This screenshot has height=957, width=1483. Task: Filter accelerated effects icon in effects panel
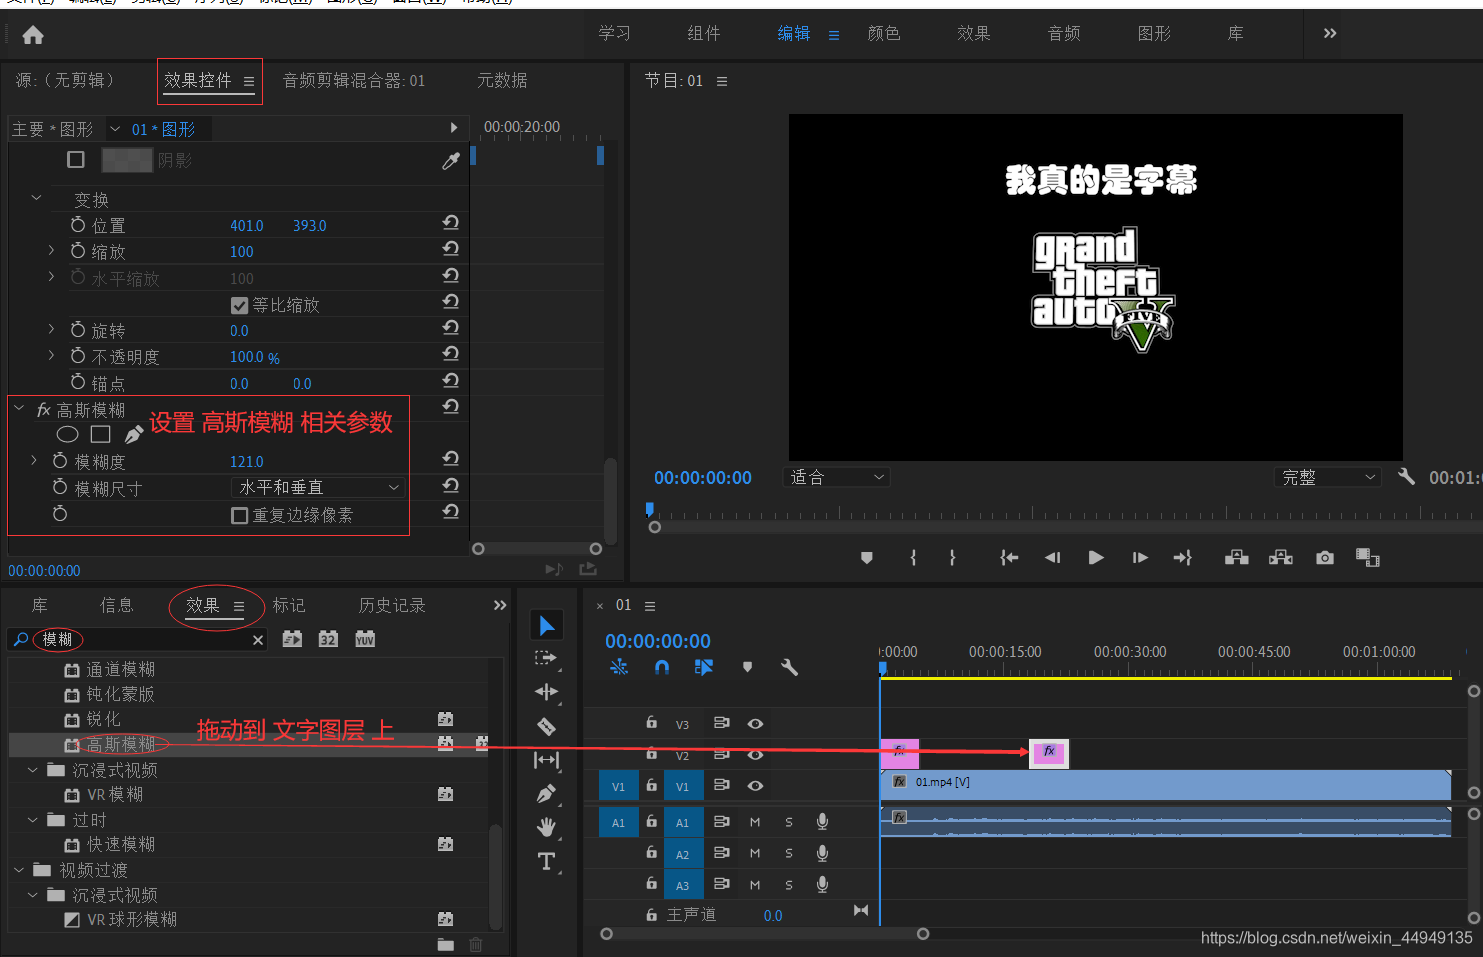pos(292,639)
